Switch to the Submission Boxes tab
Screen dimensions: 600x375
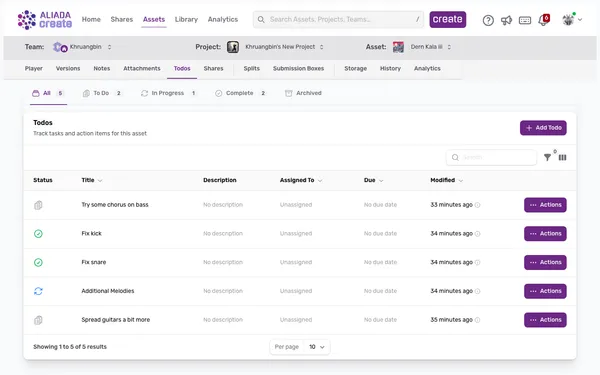tap(298, 68)
